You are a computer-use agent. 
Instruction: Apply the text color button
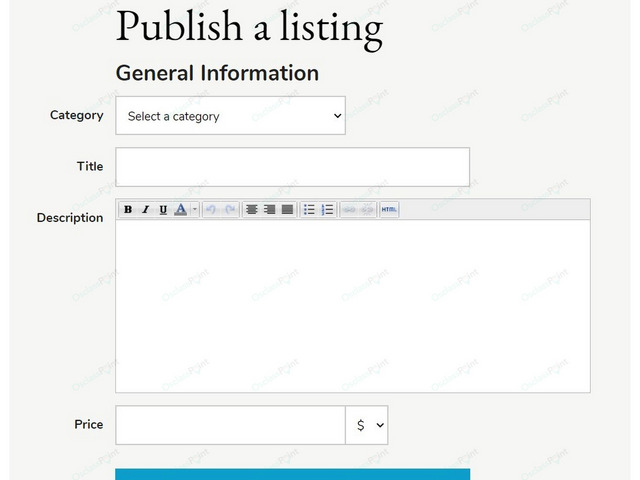click(181, 210)
